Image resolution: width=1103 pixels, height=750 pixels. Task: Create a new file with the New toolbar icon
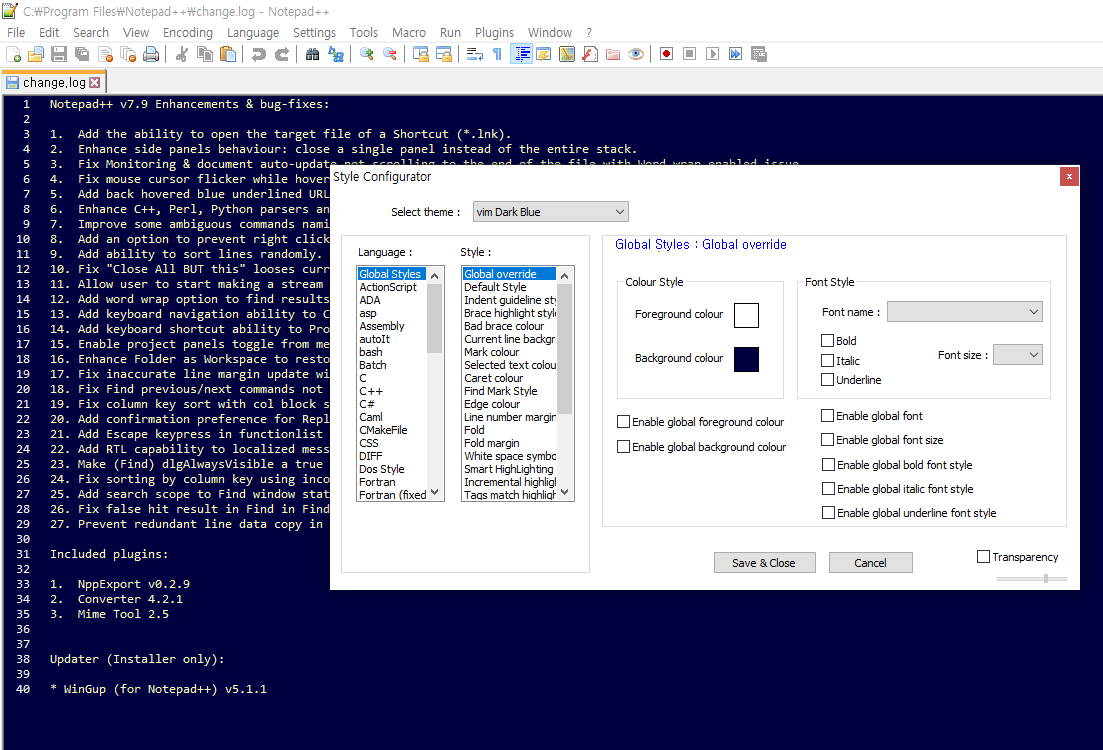click(x=13, y=54)
